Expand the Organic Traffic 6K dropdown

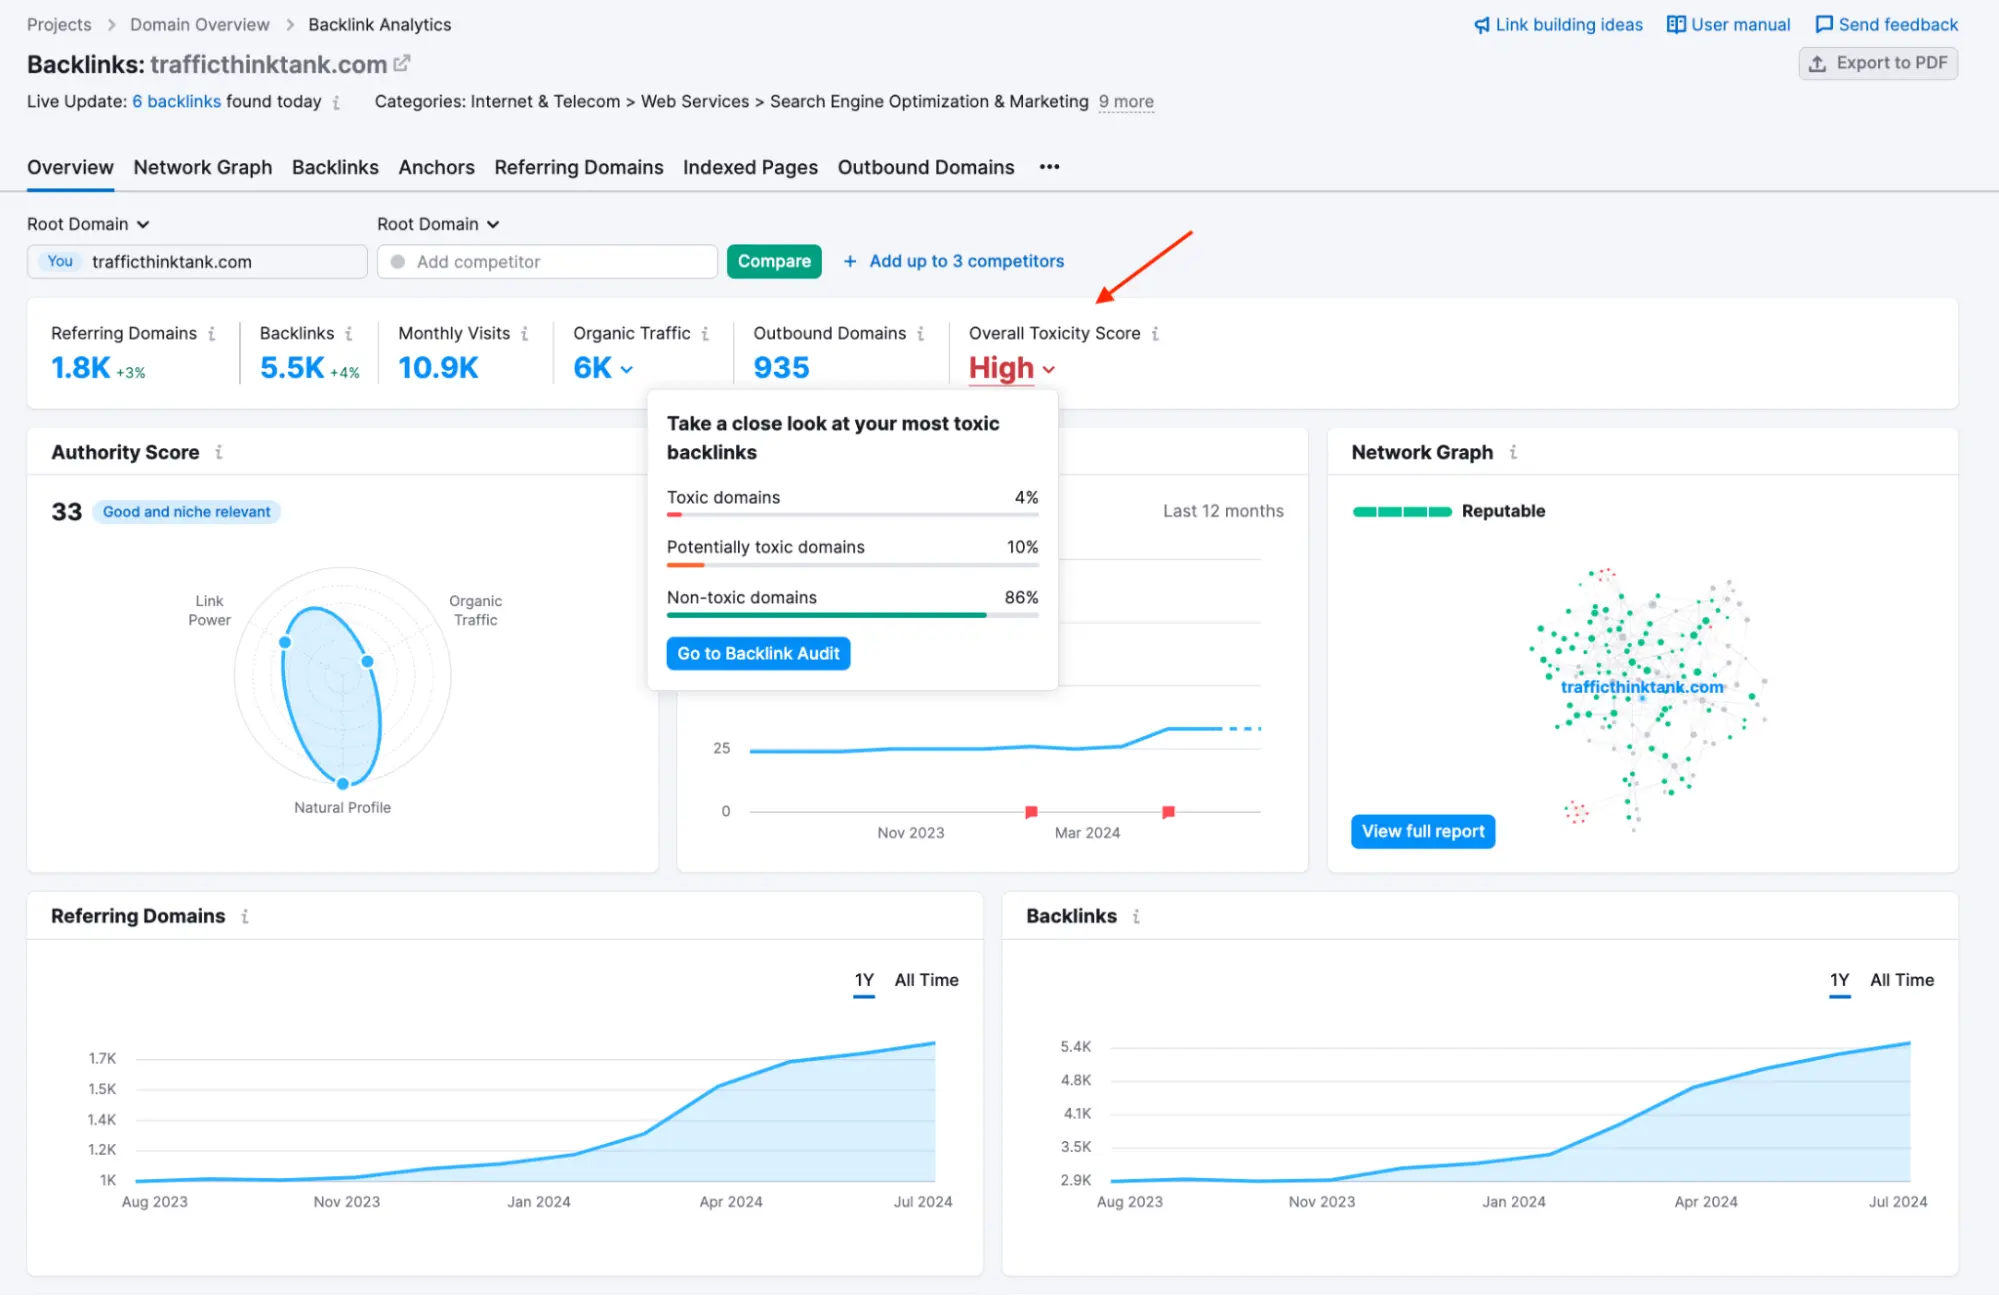600,368
